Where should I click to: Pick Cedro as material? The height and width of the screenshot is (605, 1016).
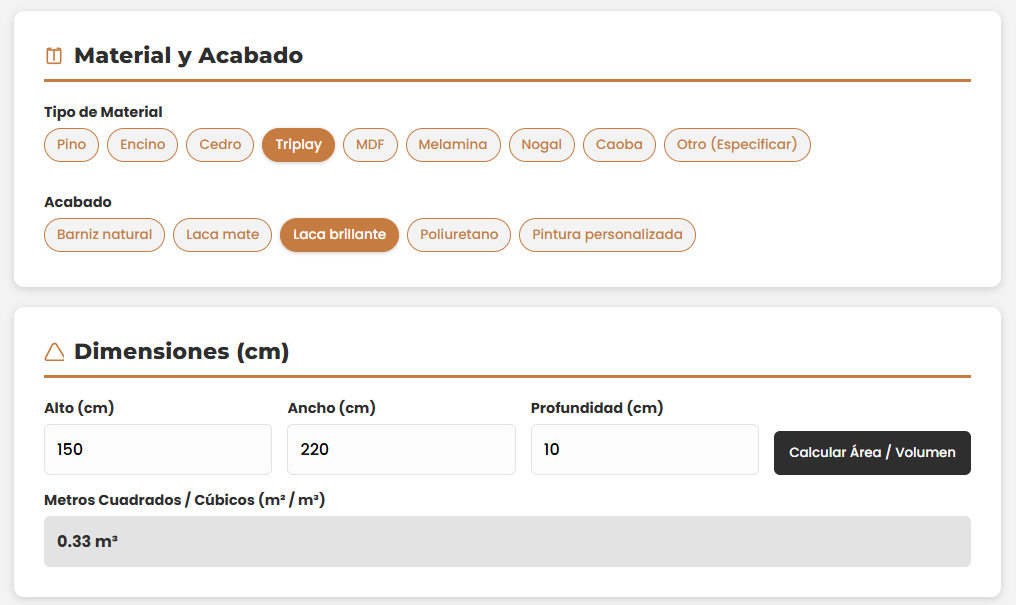(x=220, y=145)
